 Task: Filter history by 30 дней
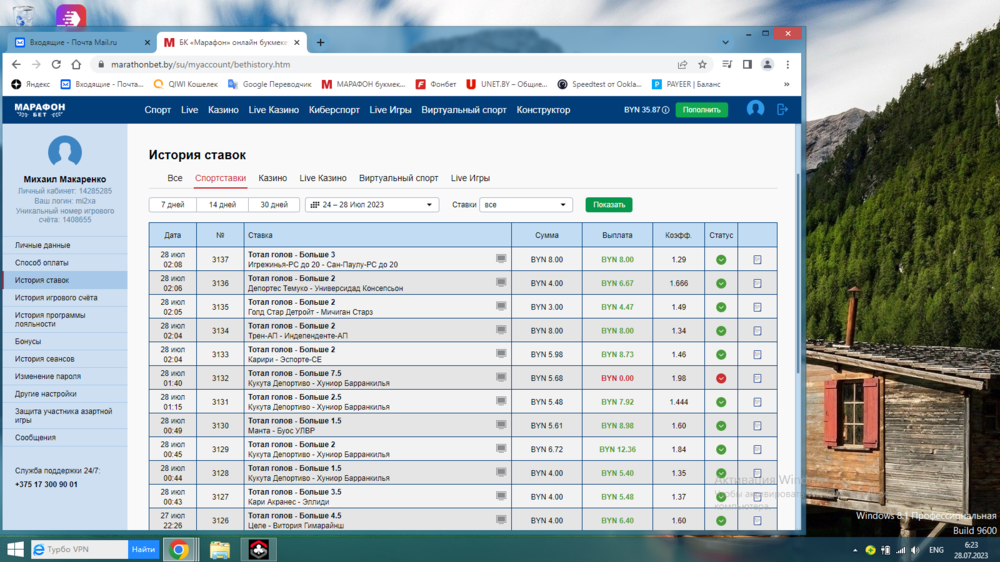click(274, 205)
